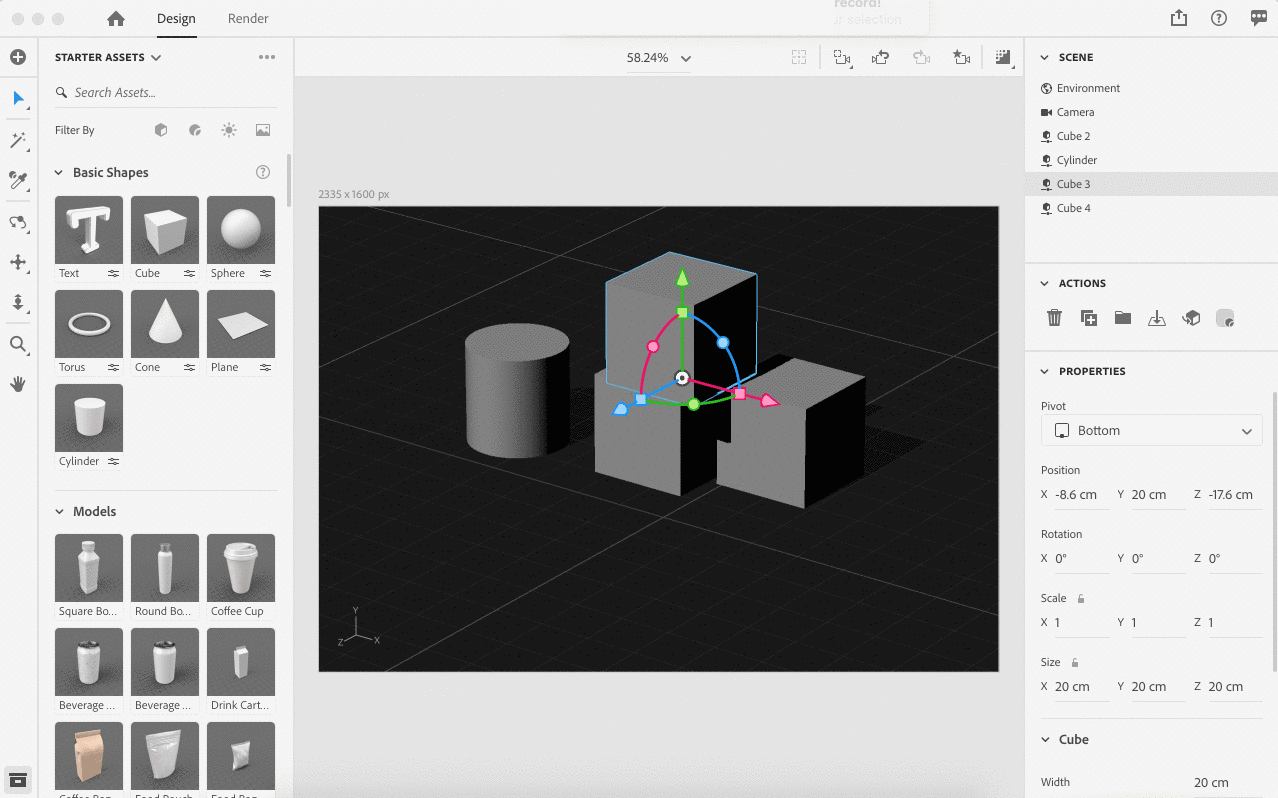Edit the Position X value -8.6 cm

[x=1081, y=495]
